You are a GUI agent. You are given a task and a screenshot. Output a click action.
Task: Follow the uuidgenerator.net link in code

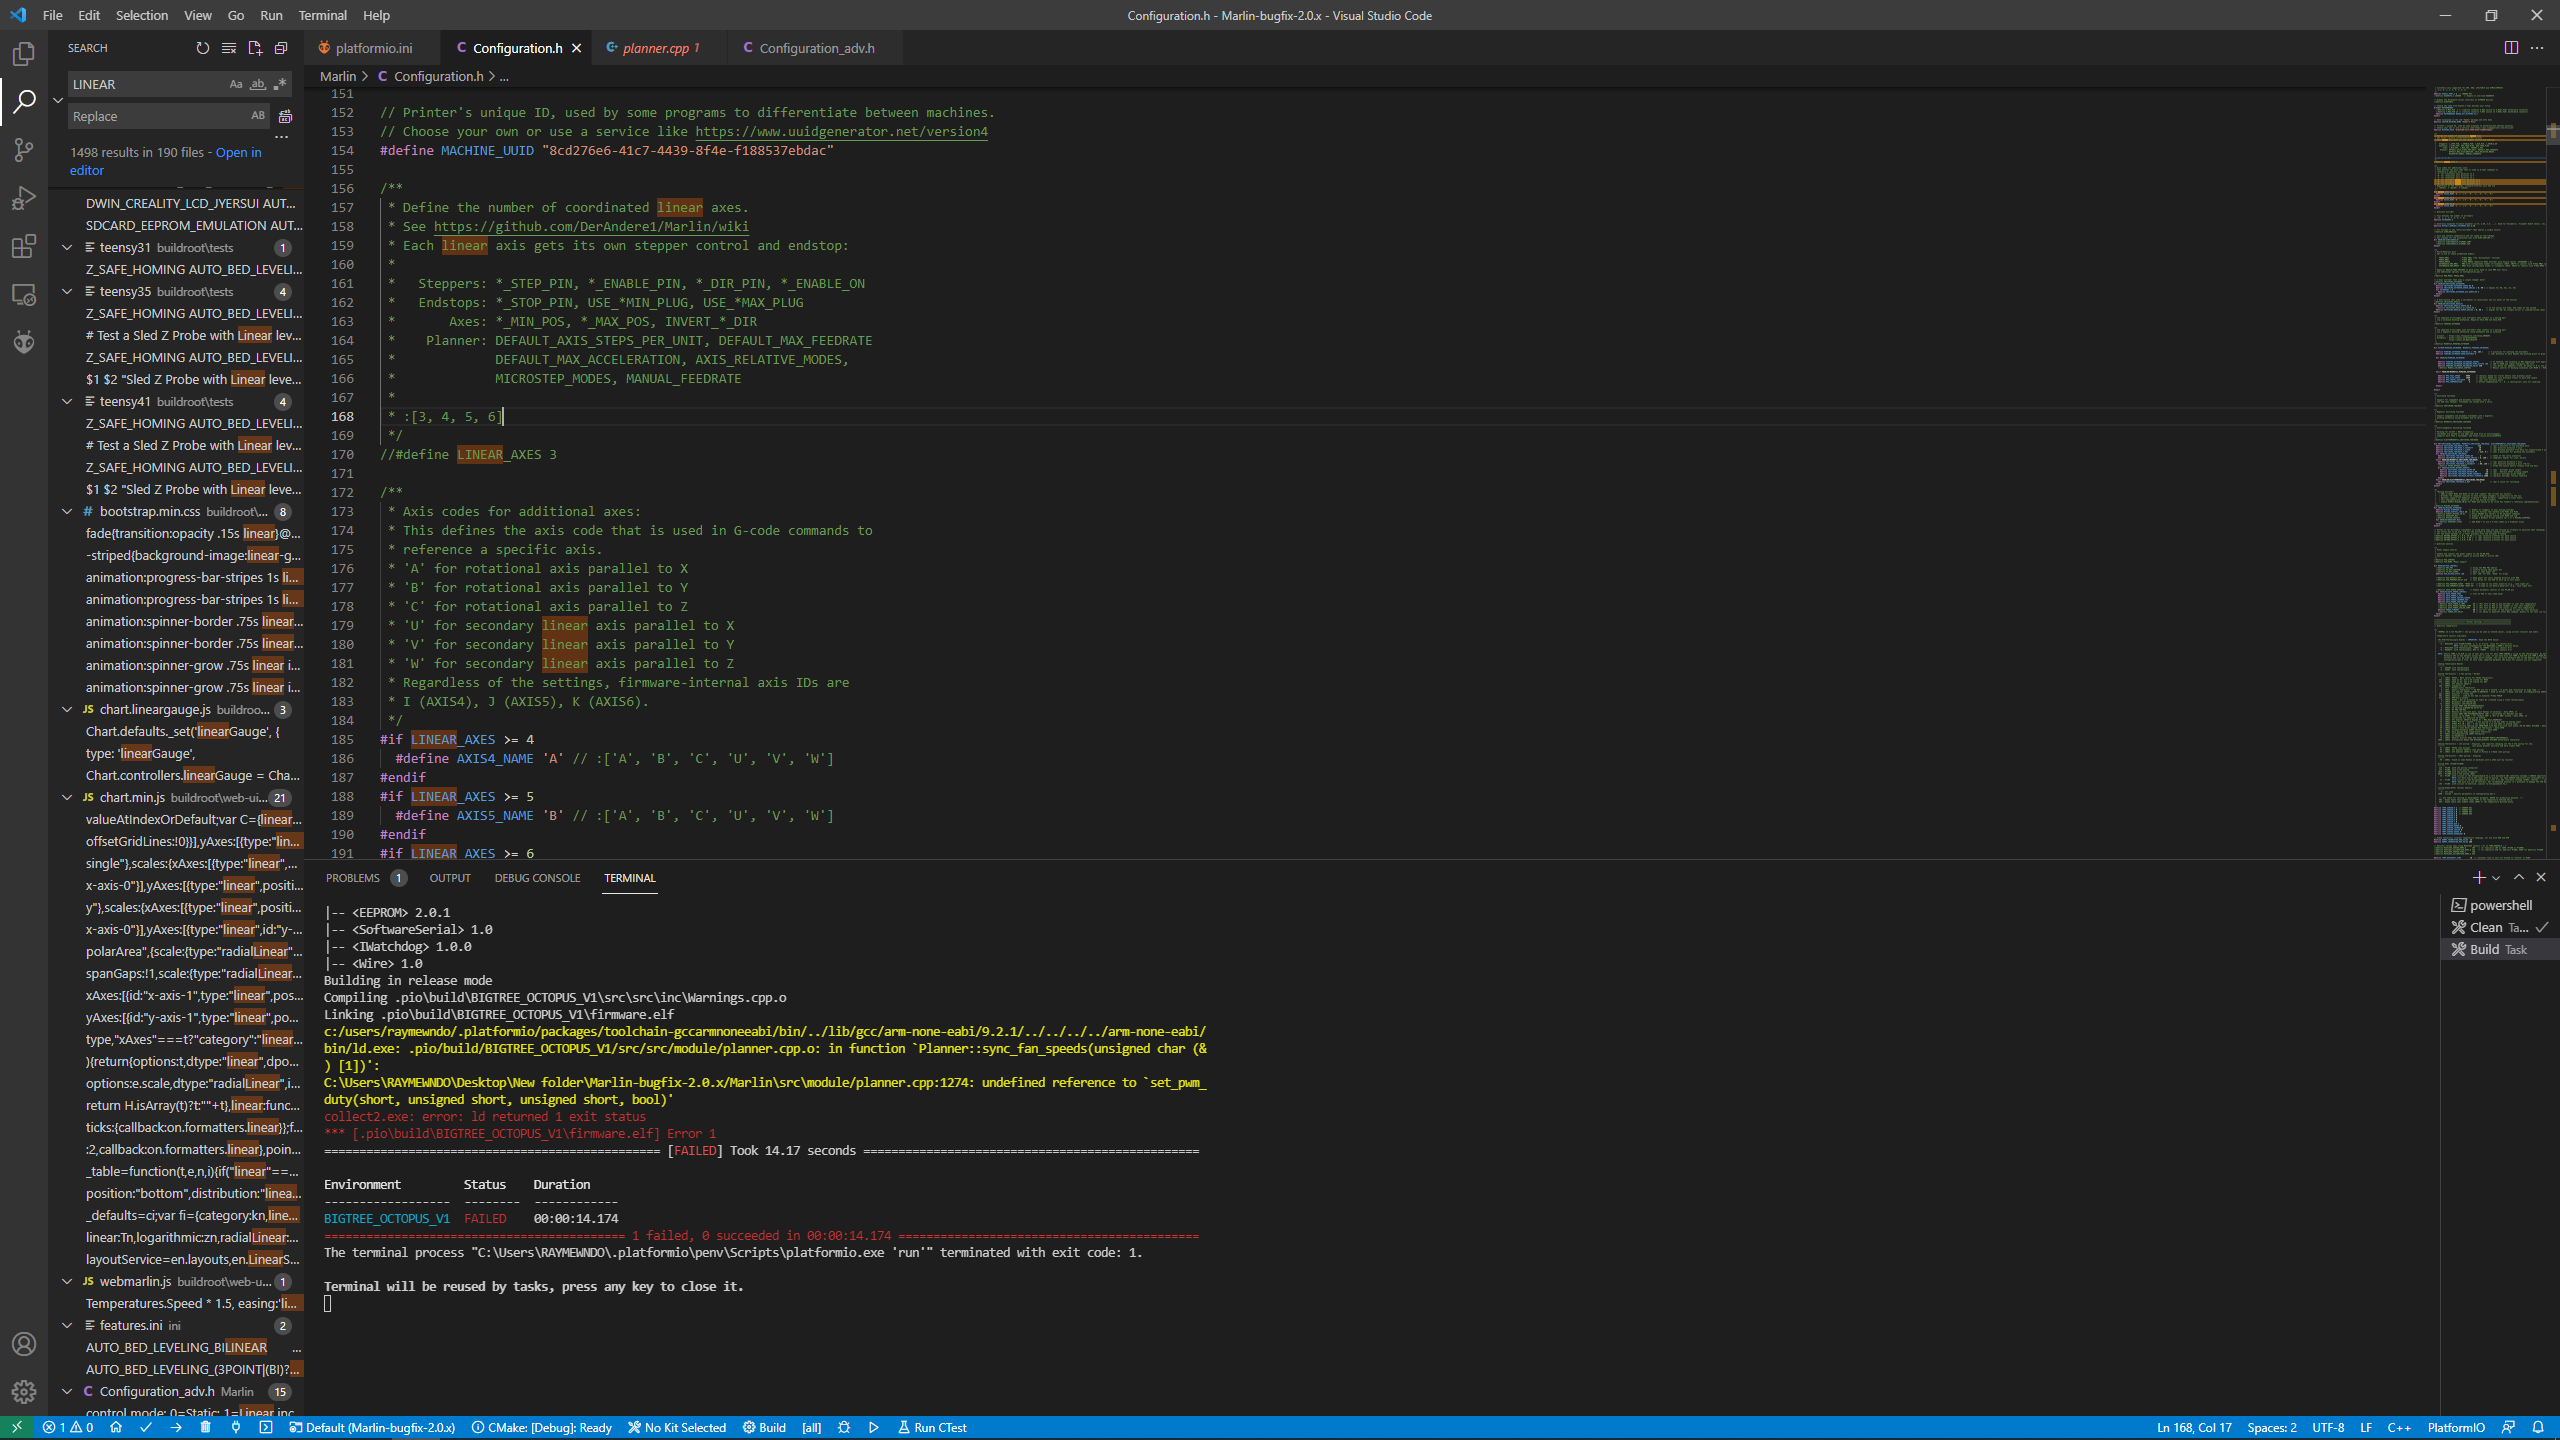[841, 131]
